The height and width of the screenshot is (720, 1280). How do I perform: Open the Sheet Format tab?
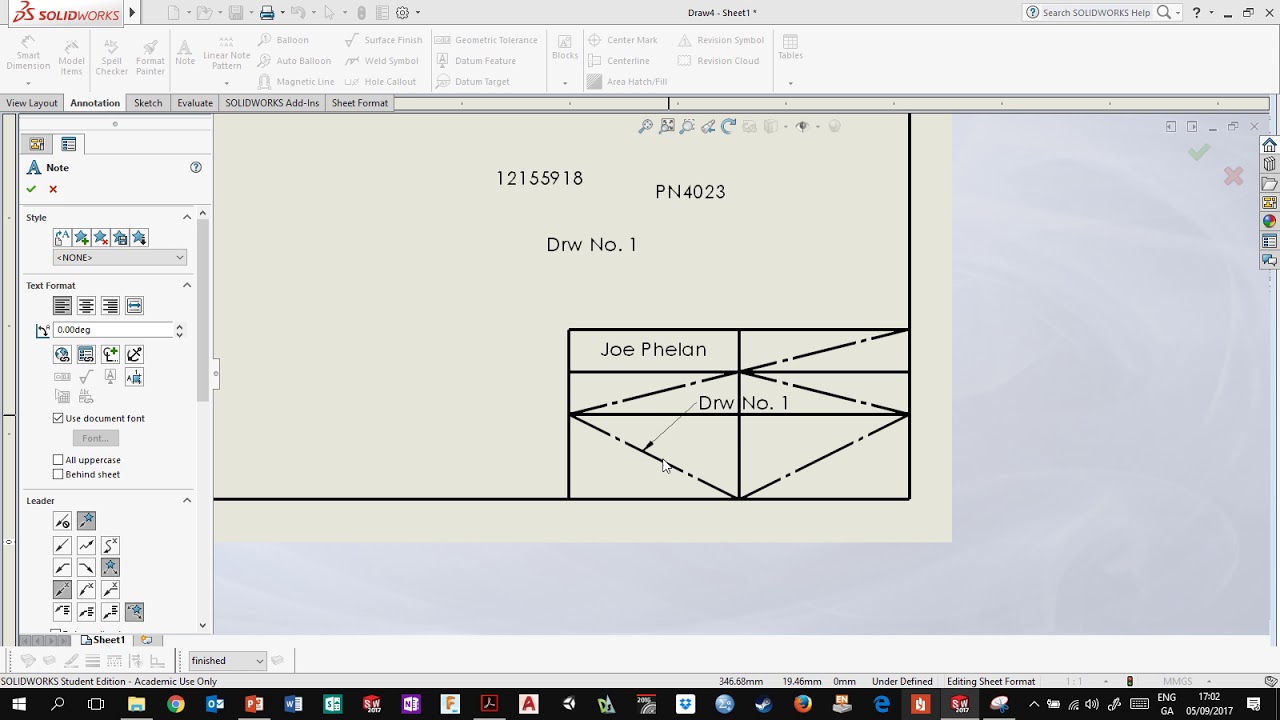tap(360, 103)
